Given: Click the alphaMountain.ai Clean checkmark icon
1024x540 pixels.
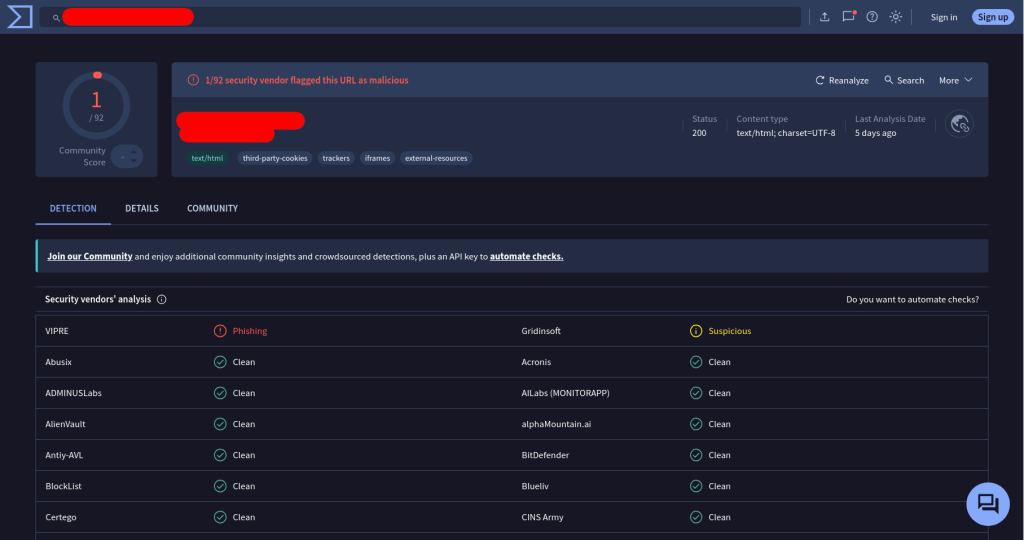Looking at the screenshot, I should (x=696, y=424).
